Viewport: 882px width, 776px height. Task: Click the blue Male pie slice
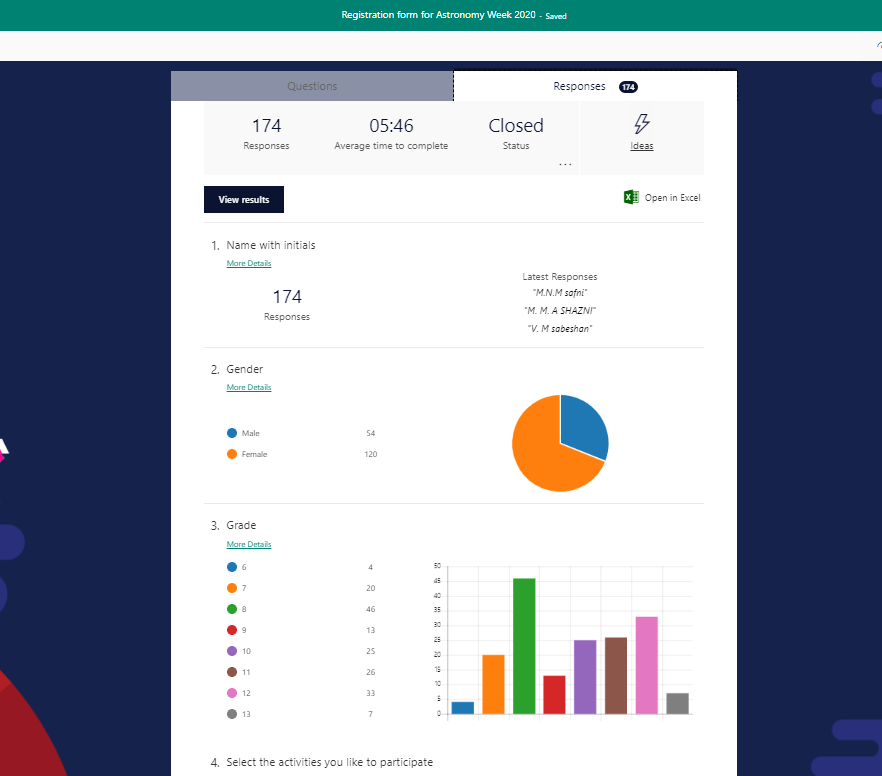coord(582,426)
